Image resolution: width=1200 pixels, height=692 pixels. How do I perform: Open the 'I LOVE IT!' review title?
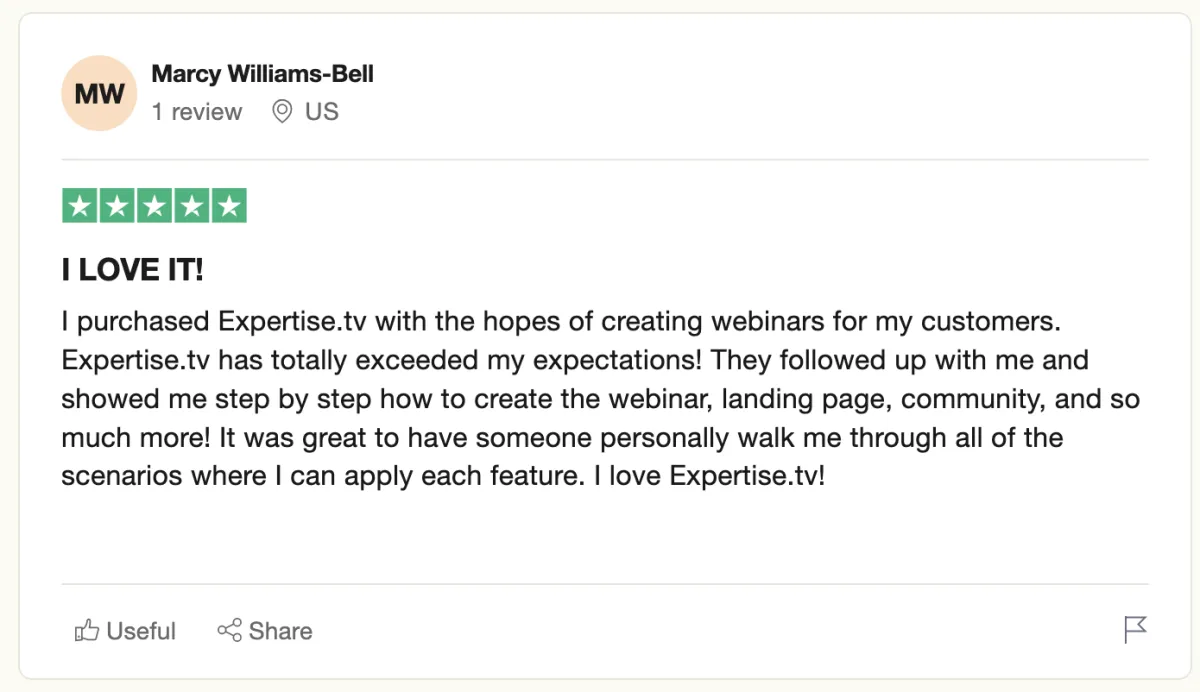coord(132,270)
